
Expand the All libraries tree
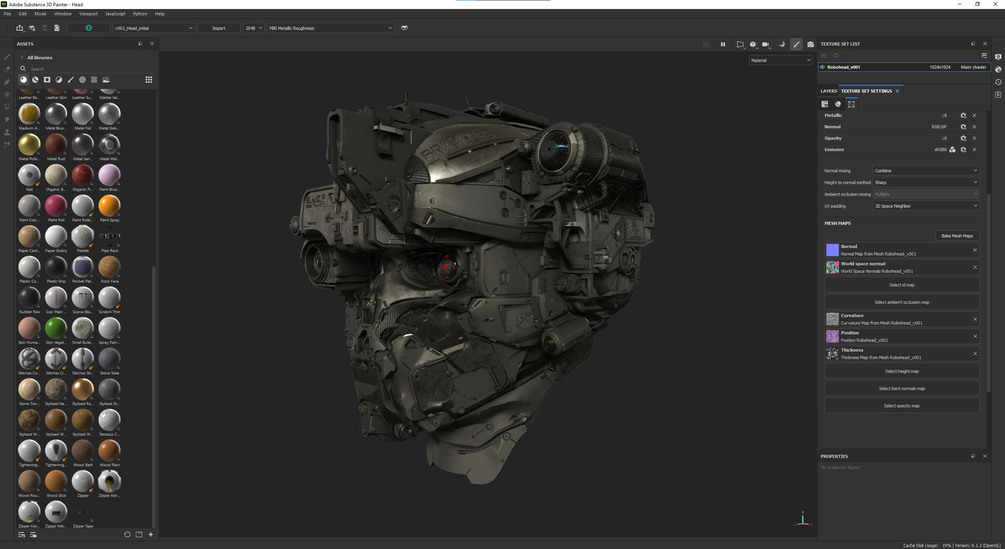pos(22,58)
